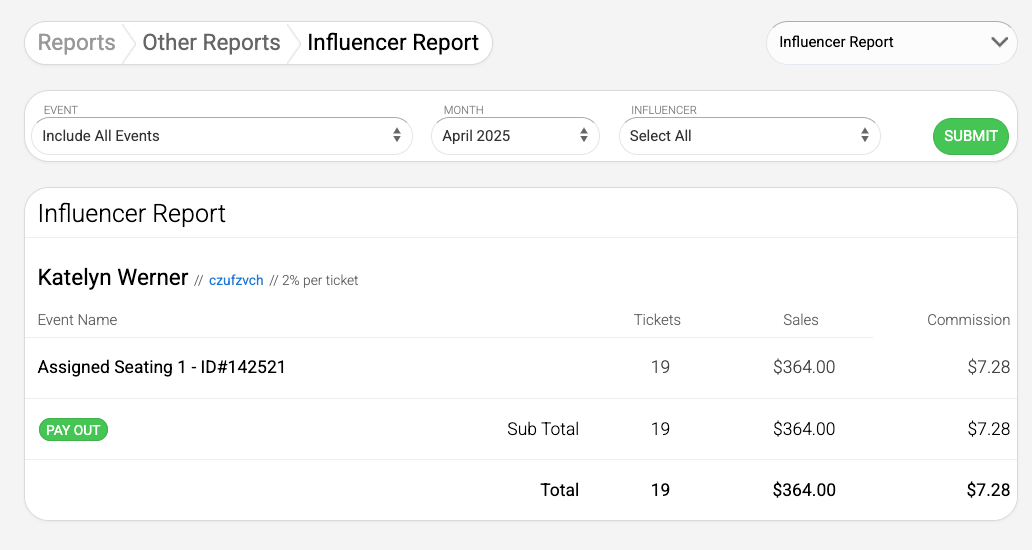Viewport: 1032px width, 550px height.
Task: Click the Katelyn Werner influencer name
Action: point(113,278)
